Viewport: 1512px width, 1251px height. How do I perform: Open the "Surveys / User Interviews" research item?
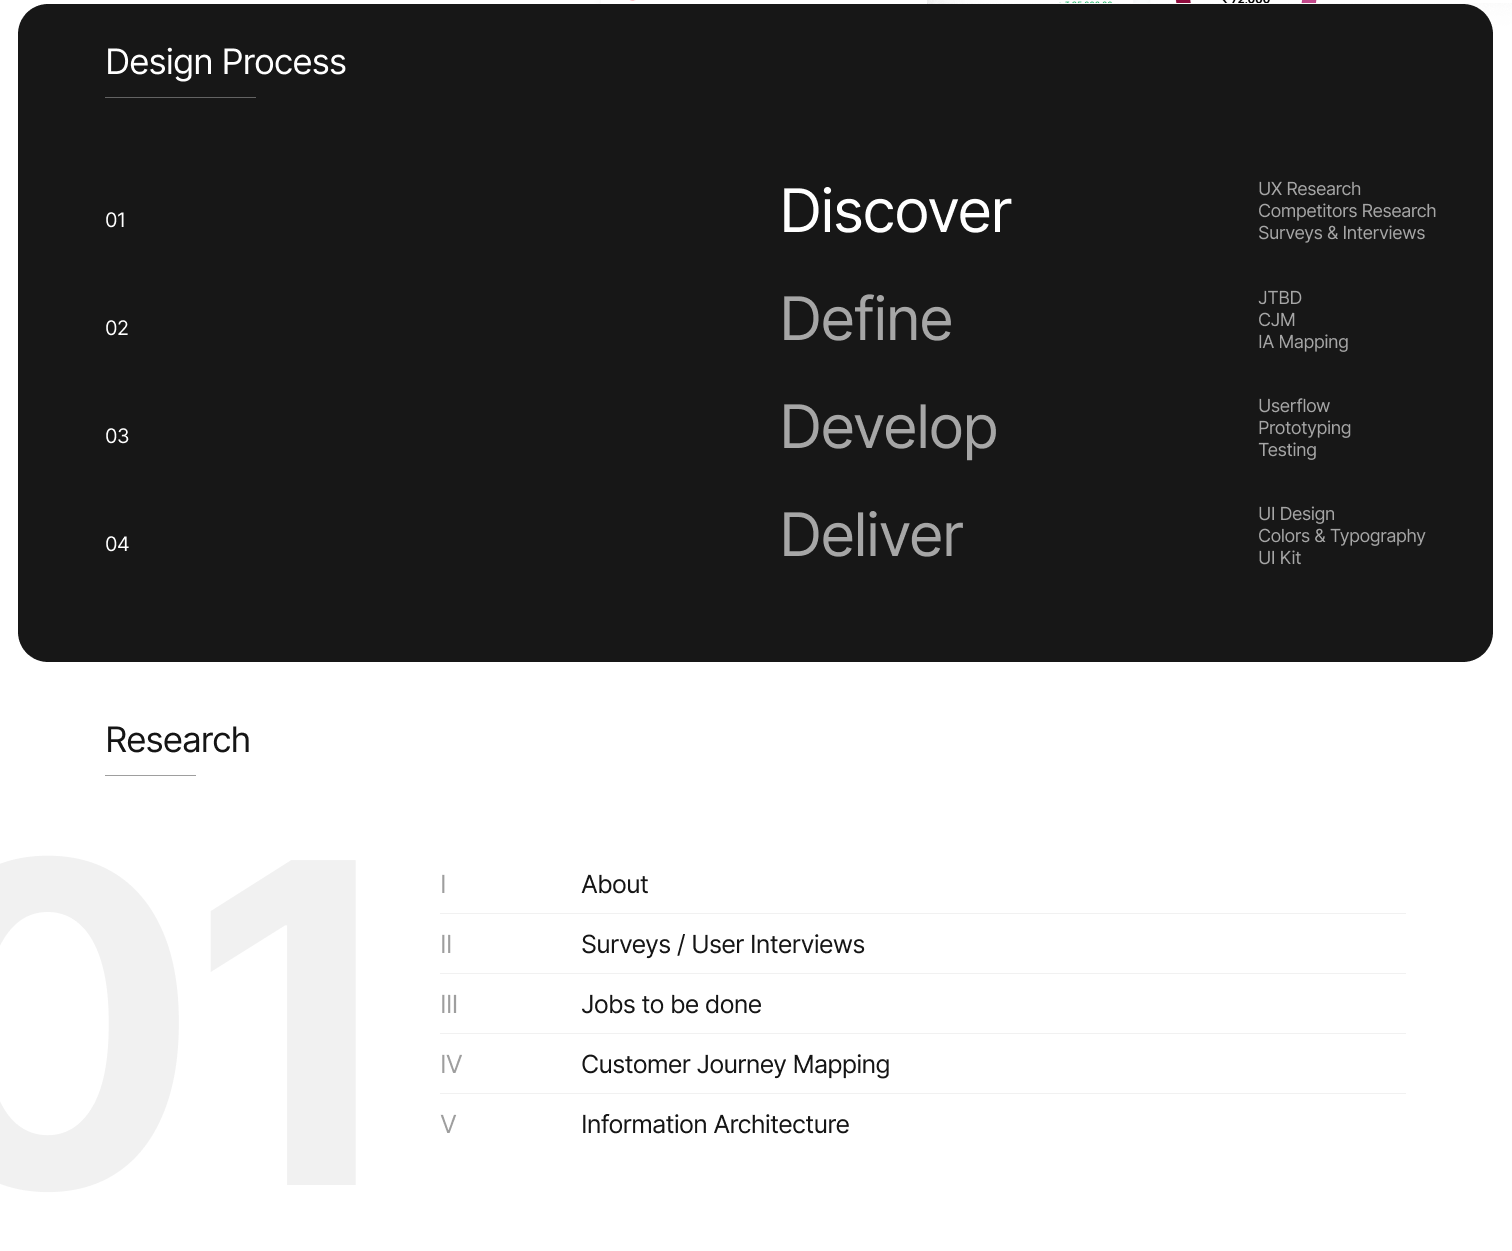pos(723,944)
